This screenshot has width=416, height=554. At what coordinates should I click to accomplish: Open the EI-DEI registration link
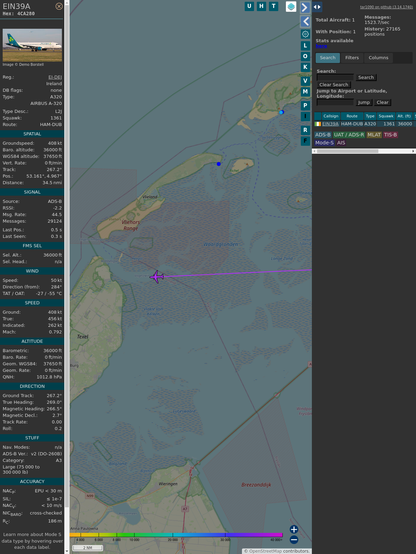click(55, 77)
